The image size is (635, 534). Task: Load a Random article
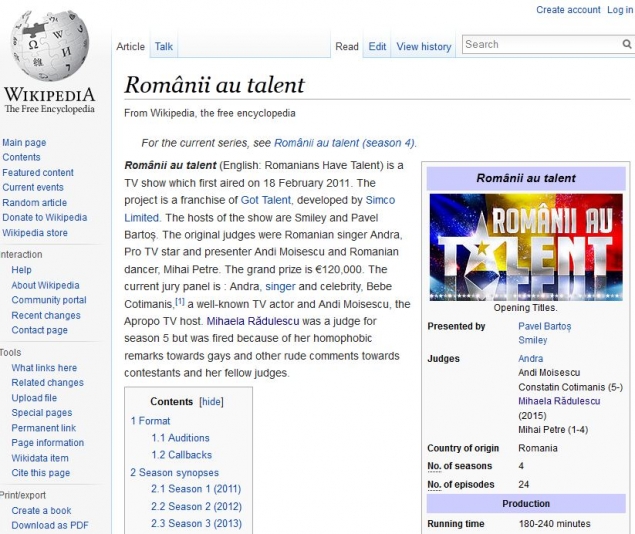34,202
